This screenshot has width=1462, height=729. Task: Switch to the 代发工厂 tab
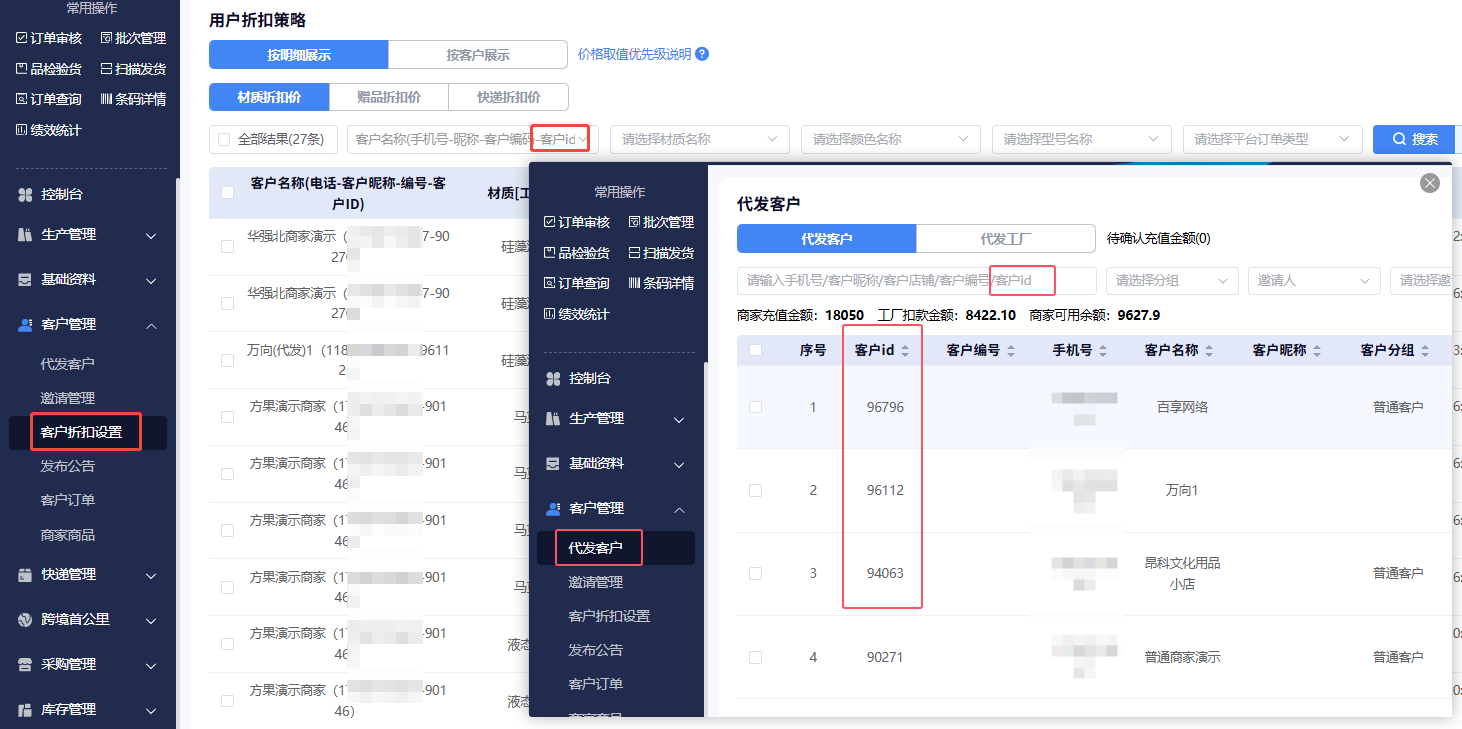pos(1006,239)
